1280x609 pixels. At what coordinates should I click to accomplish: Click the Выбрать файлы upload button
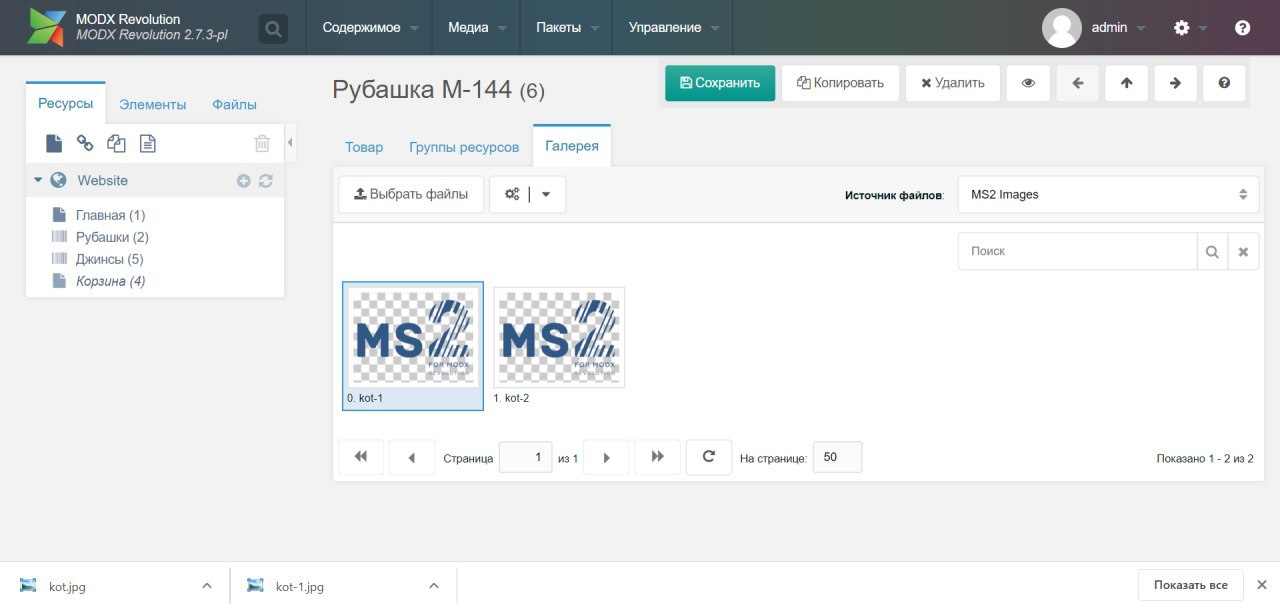tap(411, 194)
